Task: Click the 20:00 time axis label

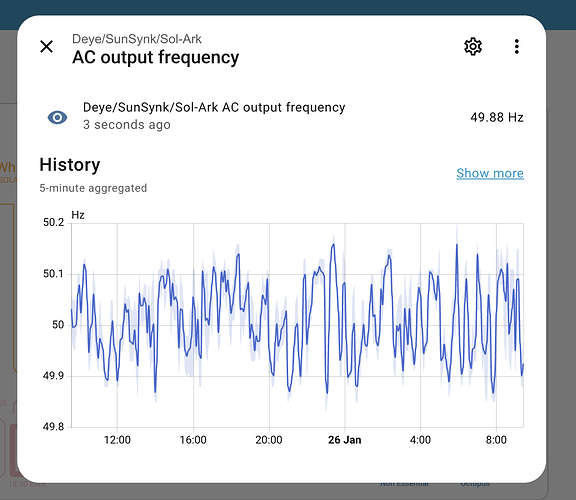Action: pos(269,440)
